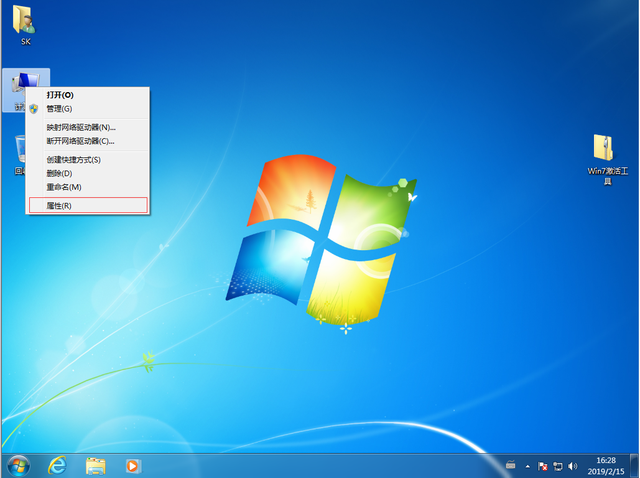Click the keyboard icon in the tray
Viewport: 640px width, 478px height.
tap(511, 465)
